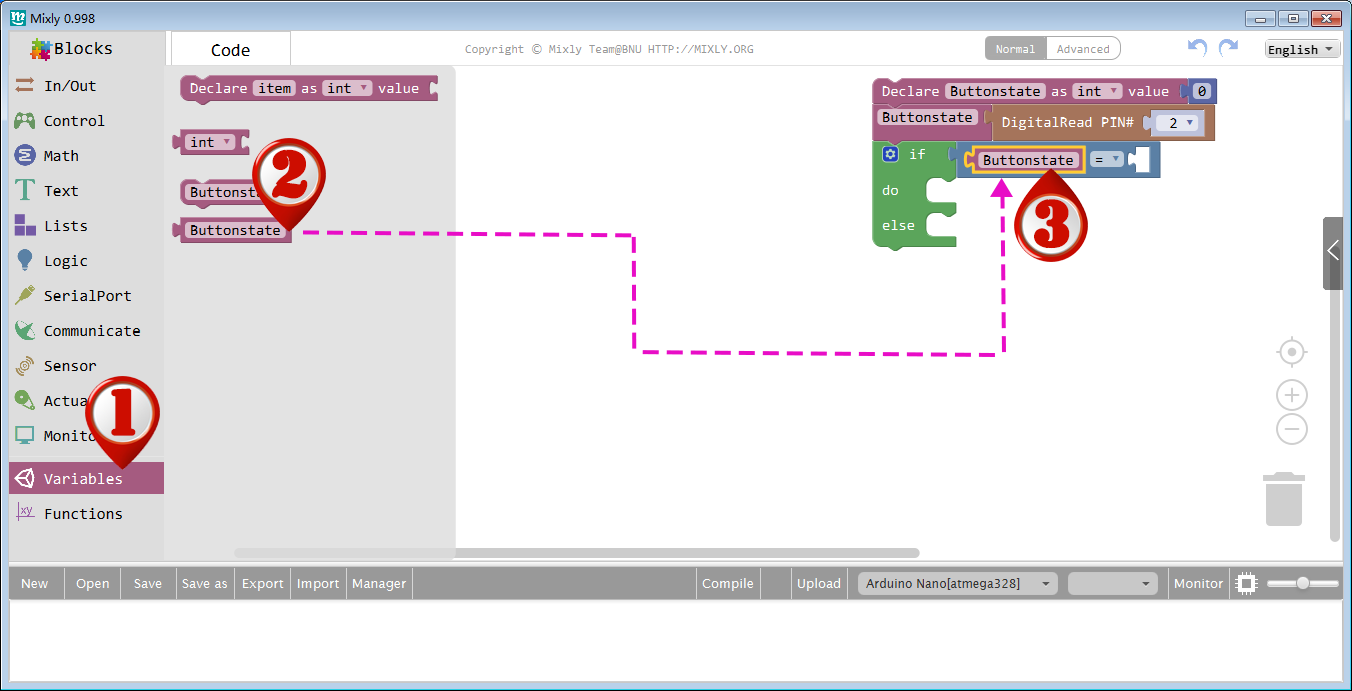The width and height of the screenshot is (1352, 691).
Task: Click the chip icon beside Monitor
Action: [x=1246, y=584]
